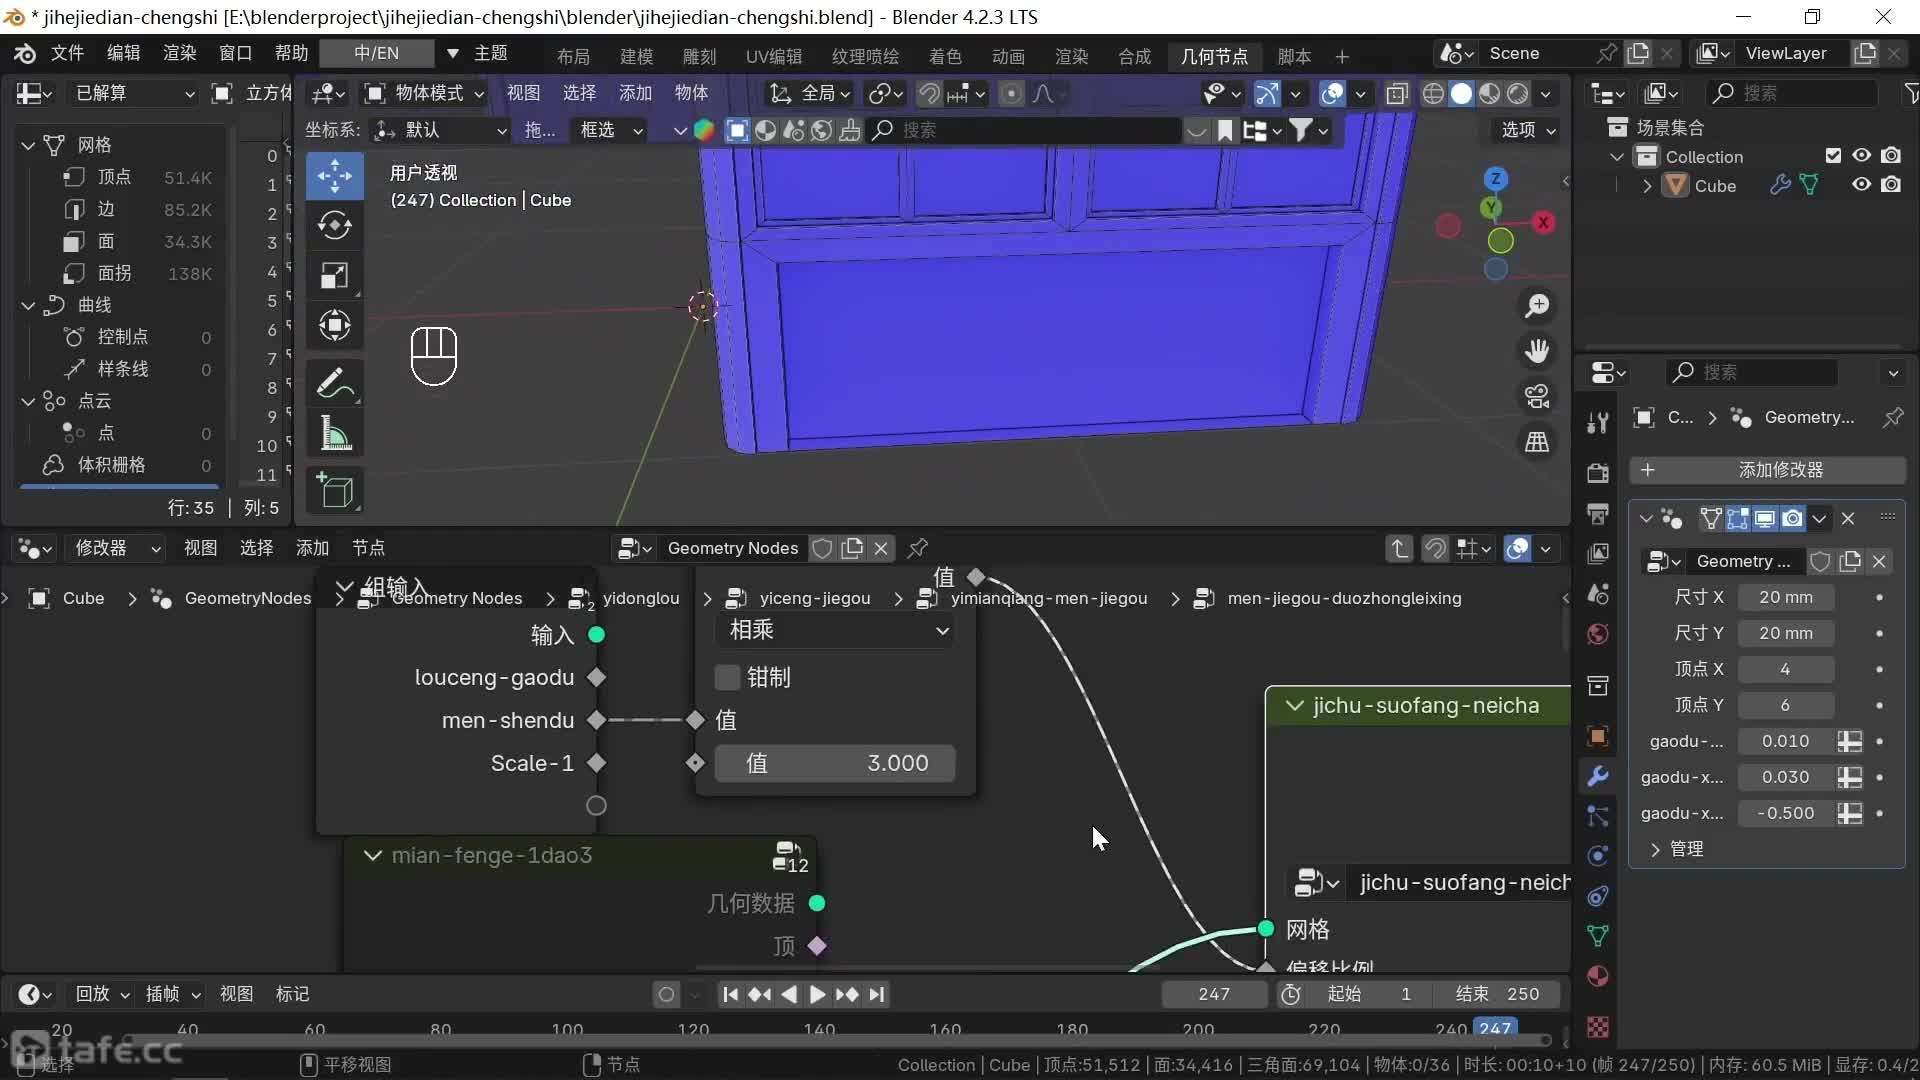Click the 尺寸 X value field
This screenshot has height=1080, width=1920.
click(1785, 597)
